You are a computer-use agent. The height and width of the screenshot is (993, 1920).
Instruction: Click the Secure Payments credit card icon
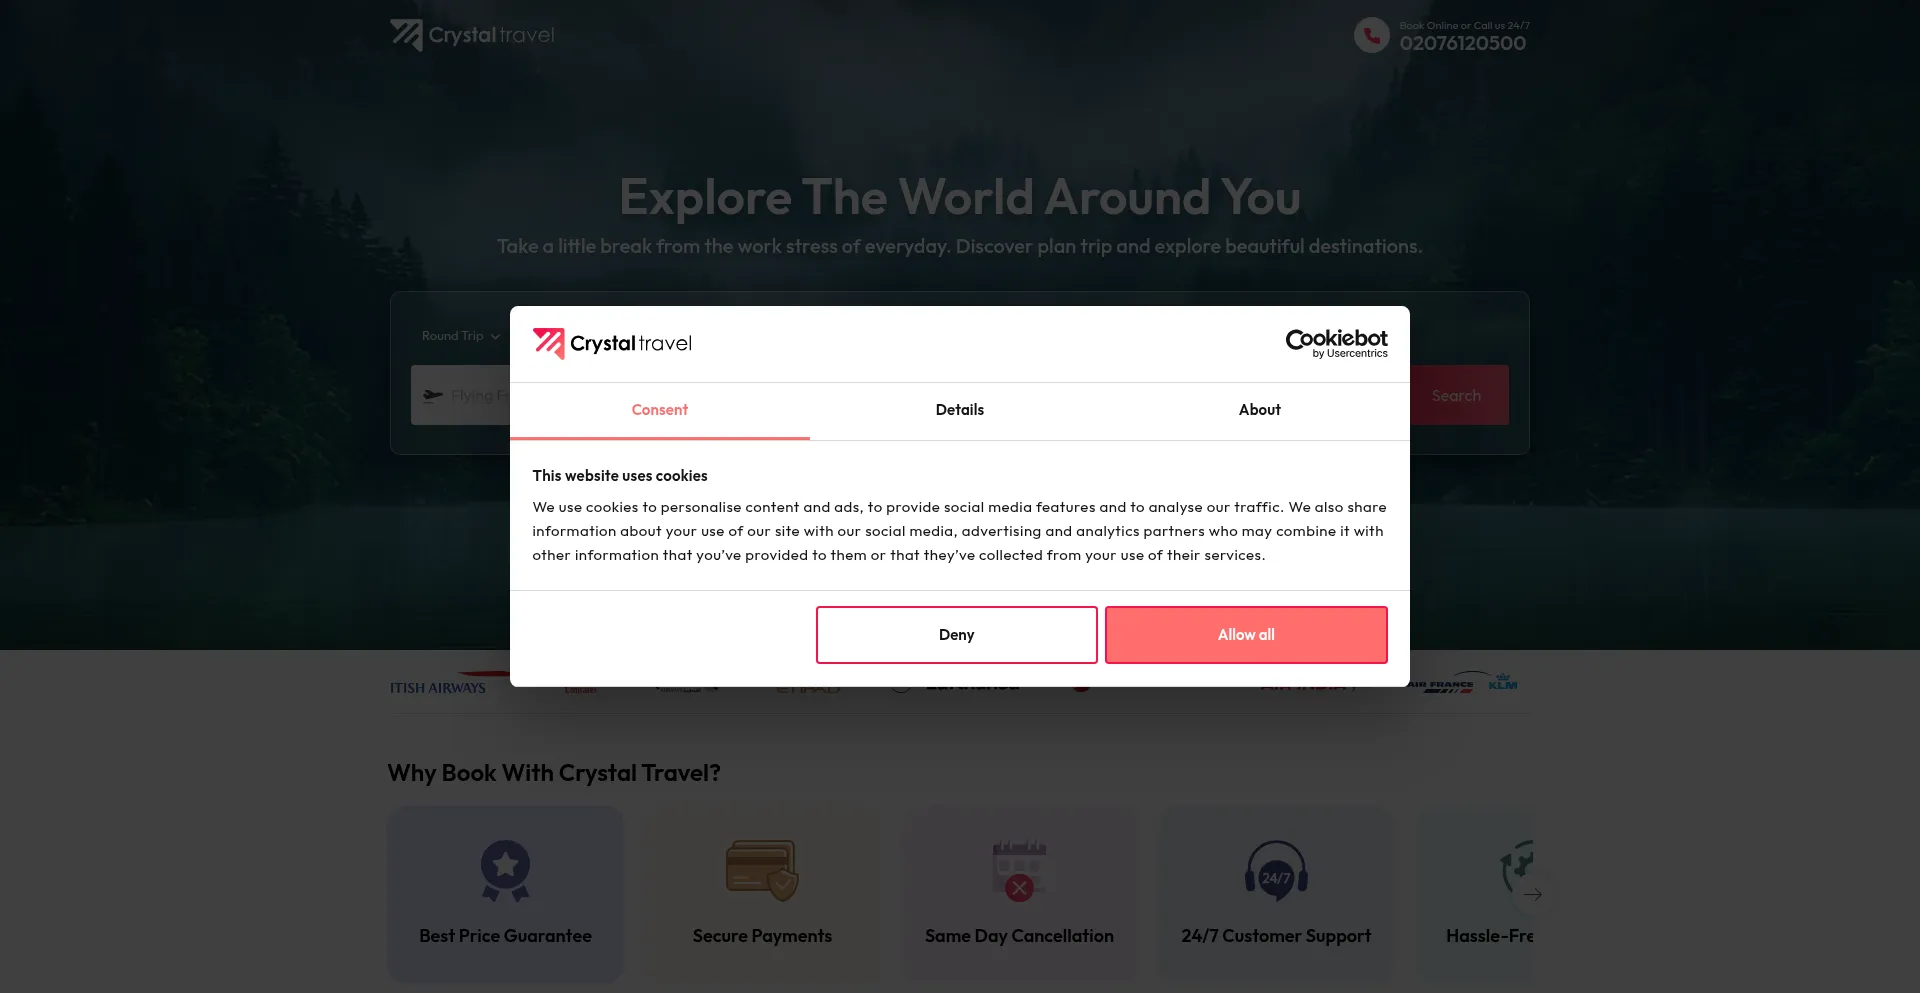click(x=762, y=870)
